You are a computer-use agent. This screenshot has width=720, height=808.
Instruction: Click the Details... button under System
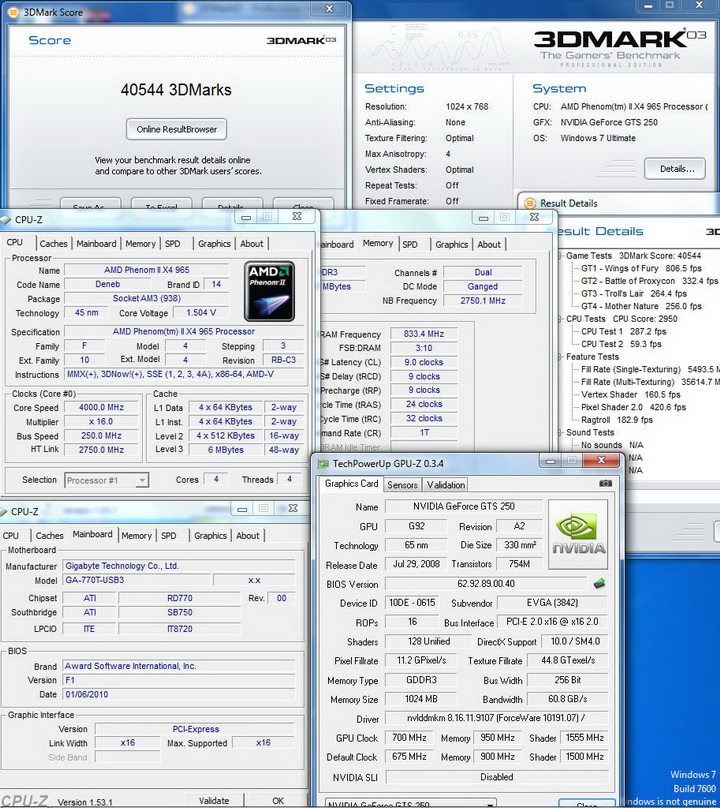(x=677, y=169)
